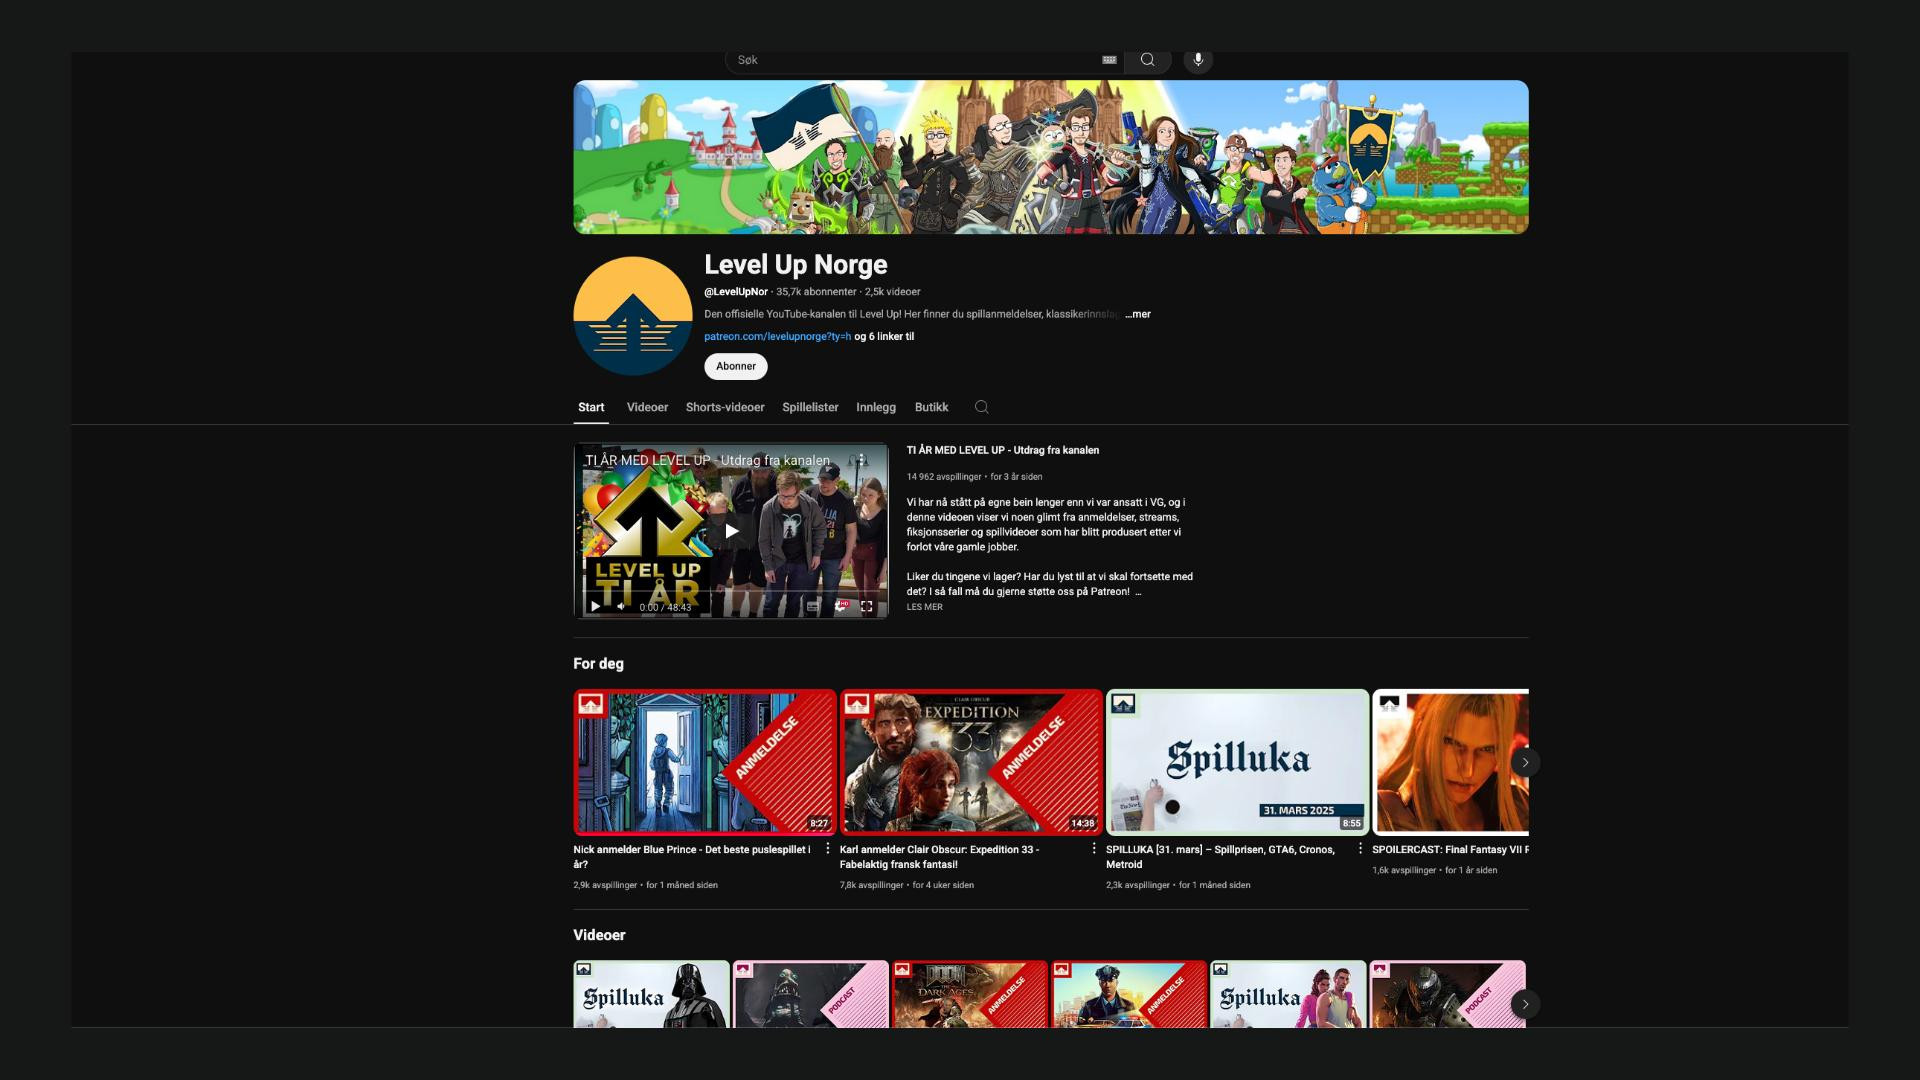Open Spilluka 31. mars 2025 thumbnail
1920x1080 pixels.
tap(1237, 762)
